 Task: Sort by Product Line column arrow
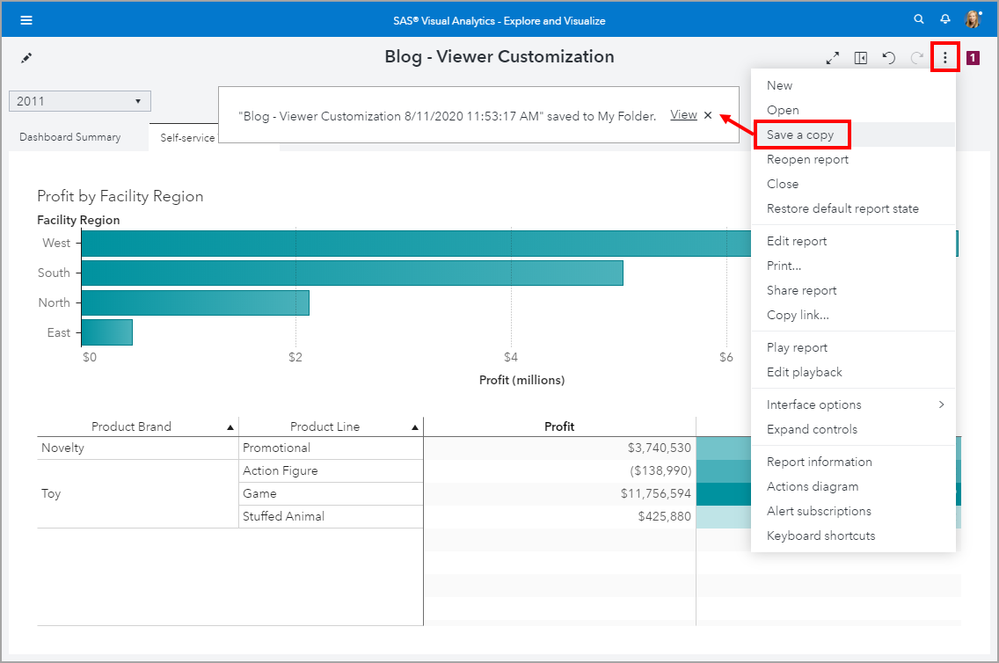(x=415, y=428)
